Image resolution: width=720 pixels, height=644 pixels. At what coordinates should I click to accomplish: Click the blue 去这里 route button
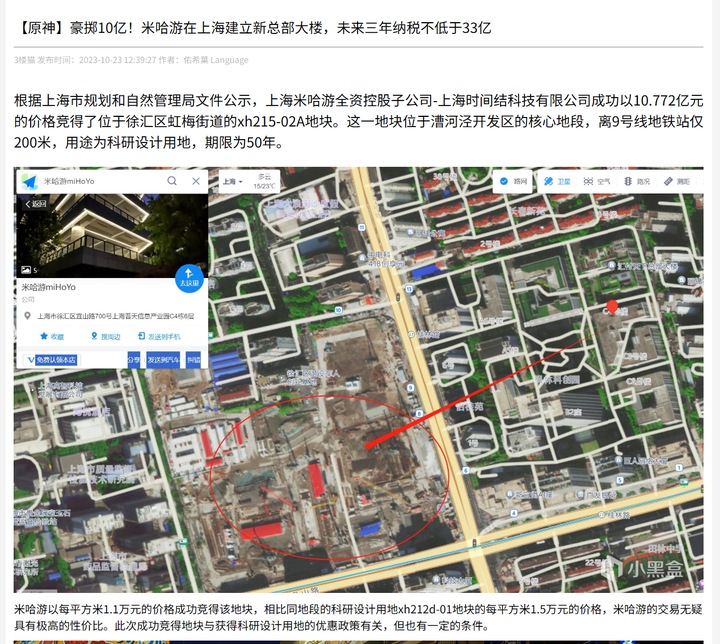click(x=189, y=278)
